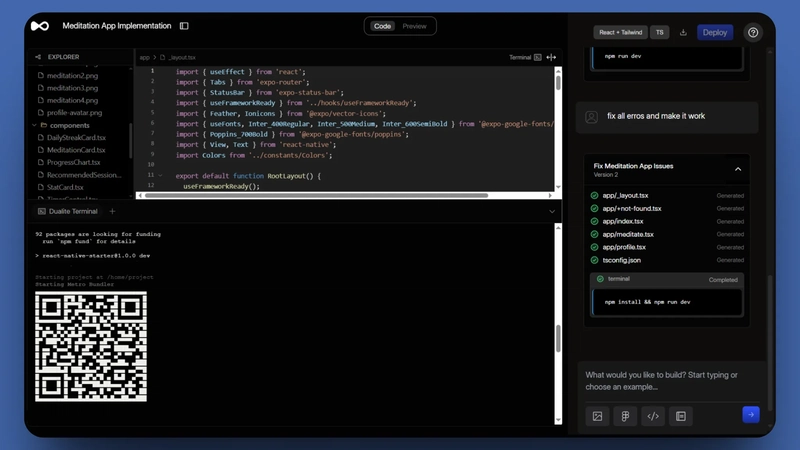Focus the chat prompt input field
800x450 pixels.
click(x=671, y=381)
